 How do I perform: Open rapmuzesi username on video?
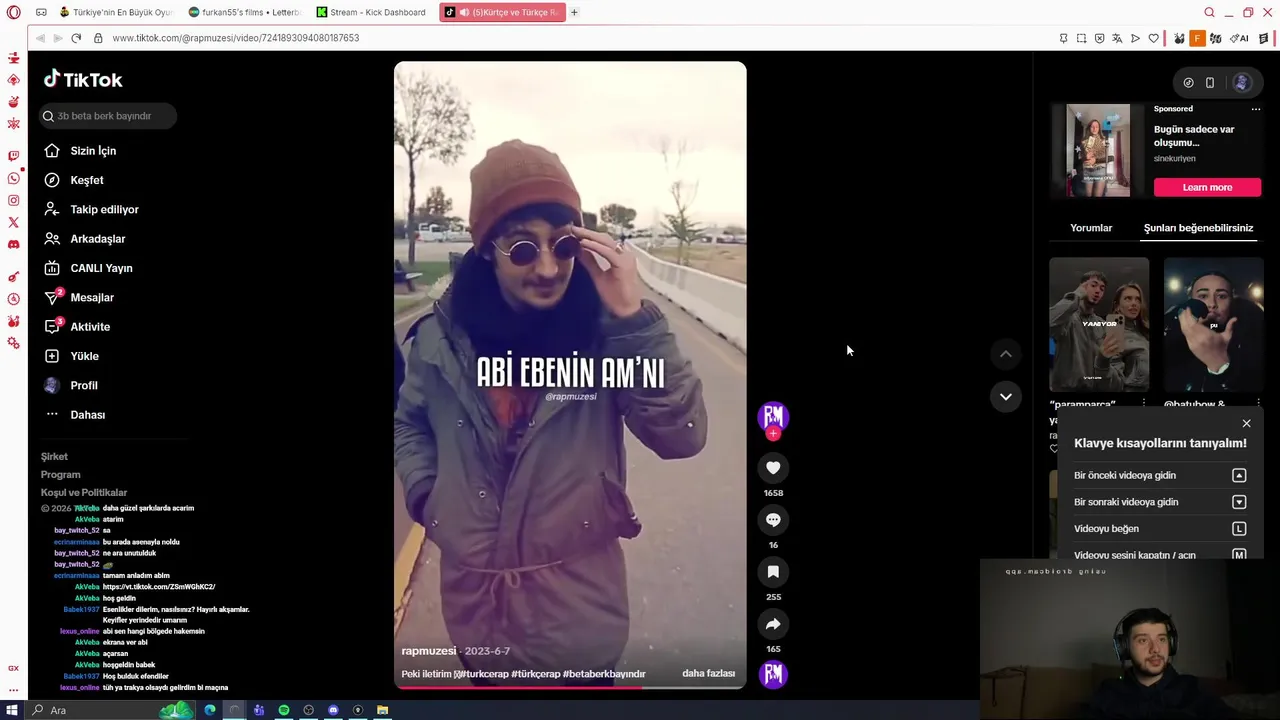click(x=429, y=651)
